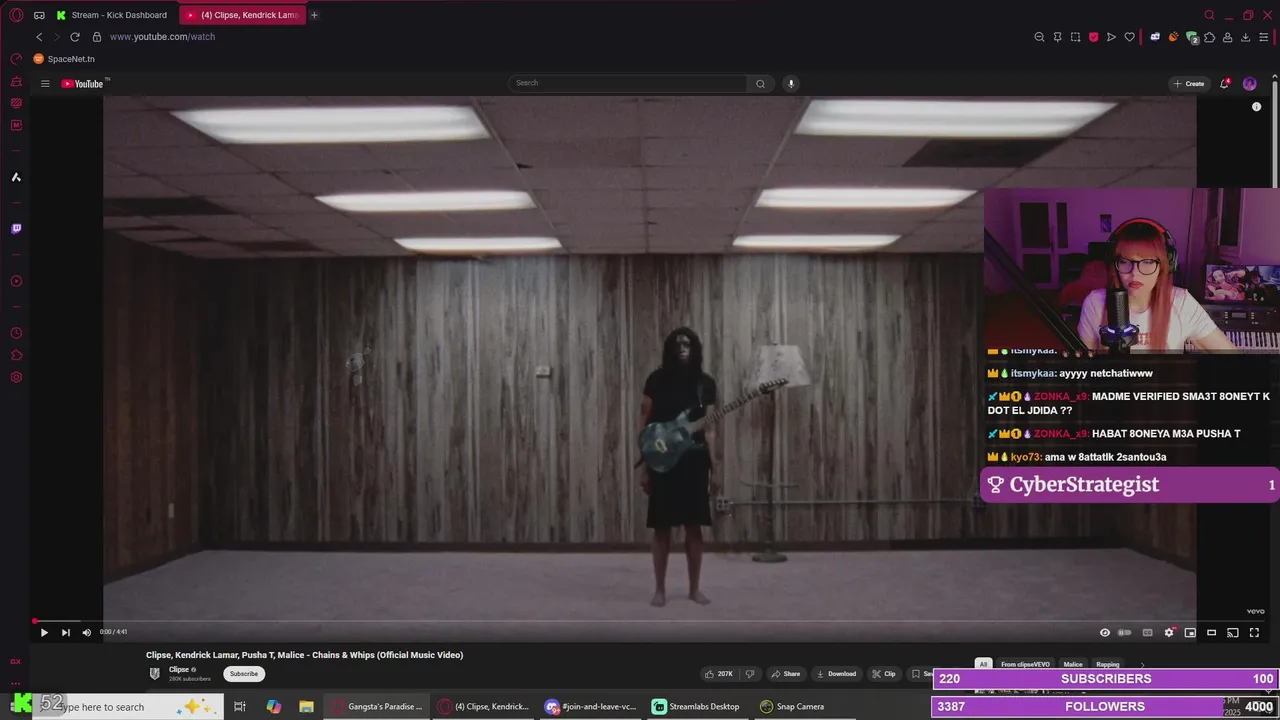The width and height of the screenshot is (1280, 720).
Task: Expand more filter chips with the arrow
Action: point(1143,664)
